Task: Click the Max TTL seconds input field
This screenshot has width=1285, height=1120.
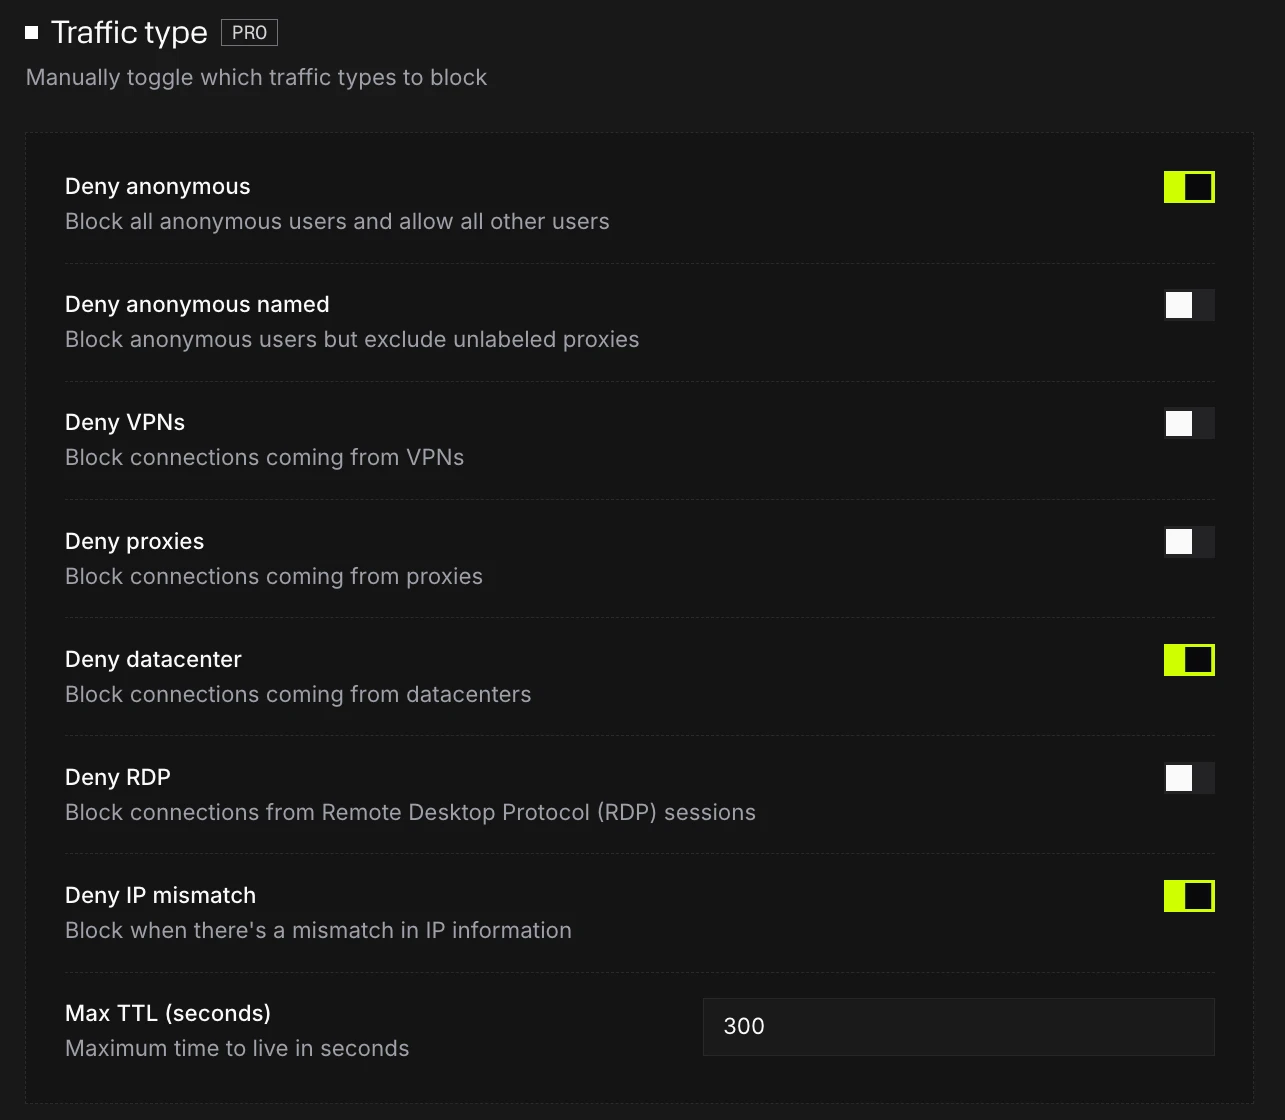Action: point(958,1026)
